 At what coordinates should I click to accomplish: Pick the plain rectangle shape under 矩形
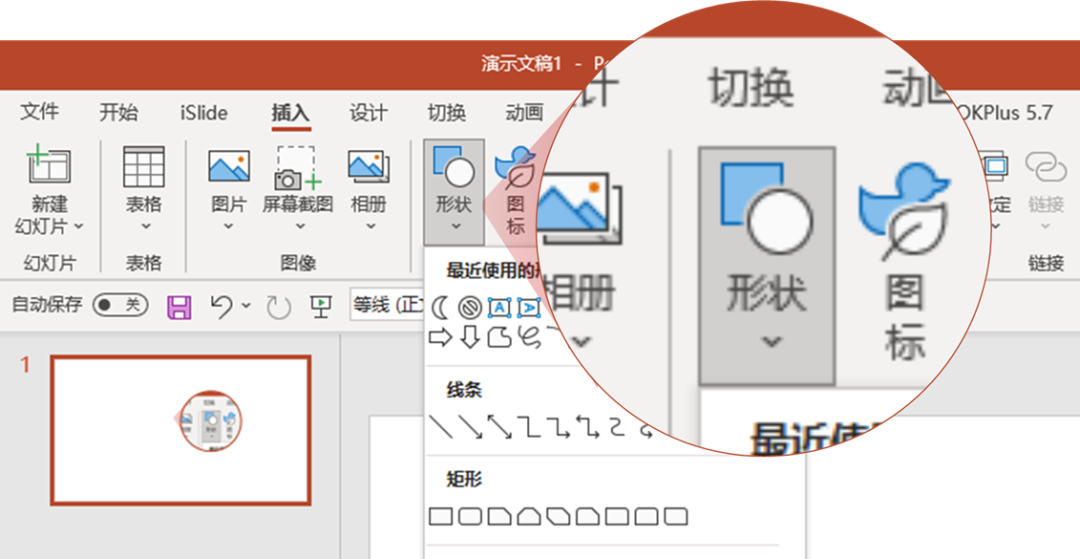click(440, 516)
